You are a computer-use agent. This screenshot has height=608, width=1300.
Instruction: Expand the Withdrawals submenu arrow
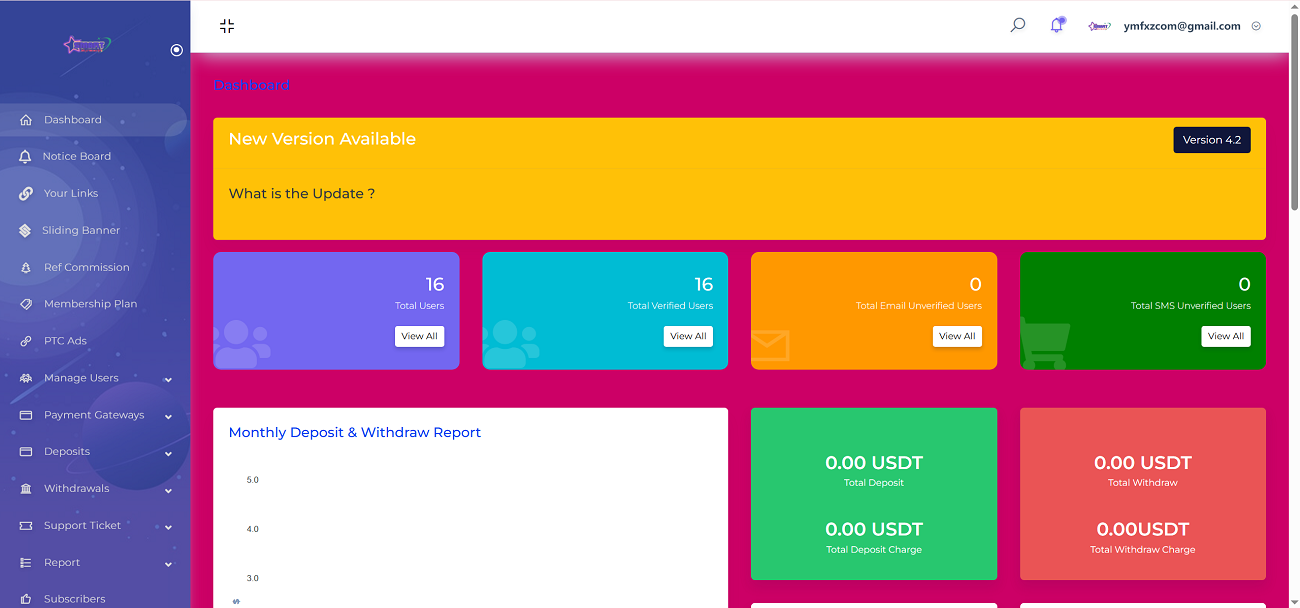point(168,490)
